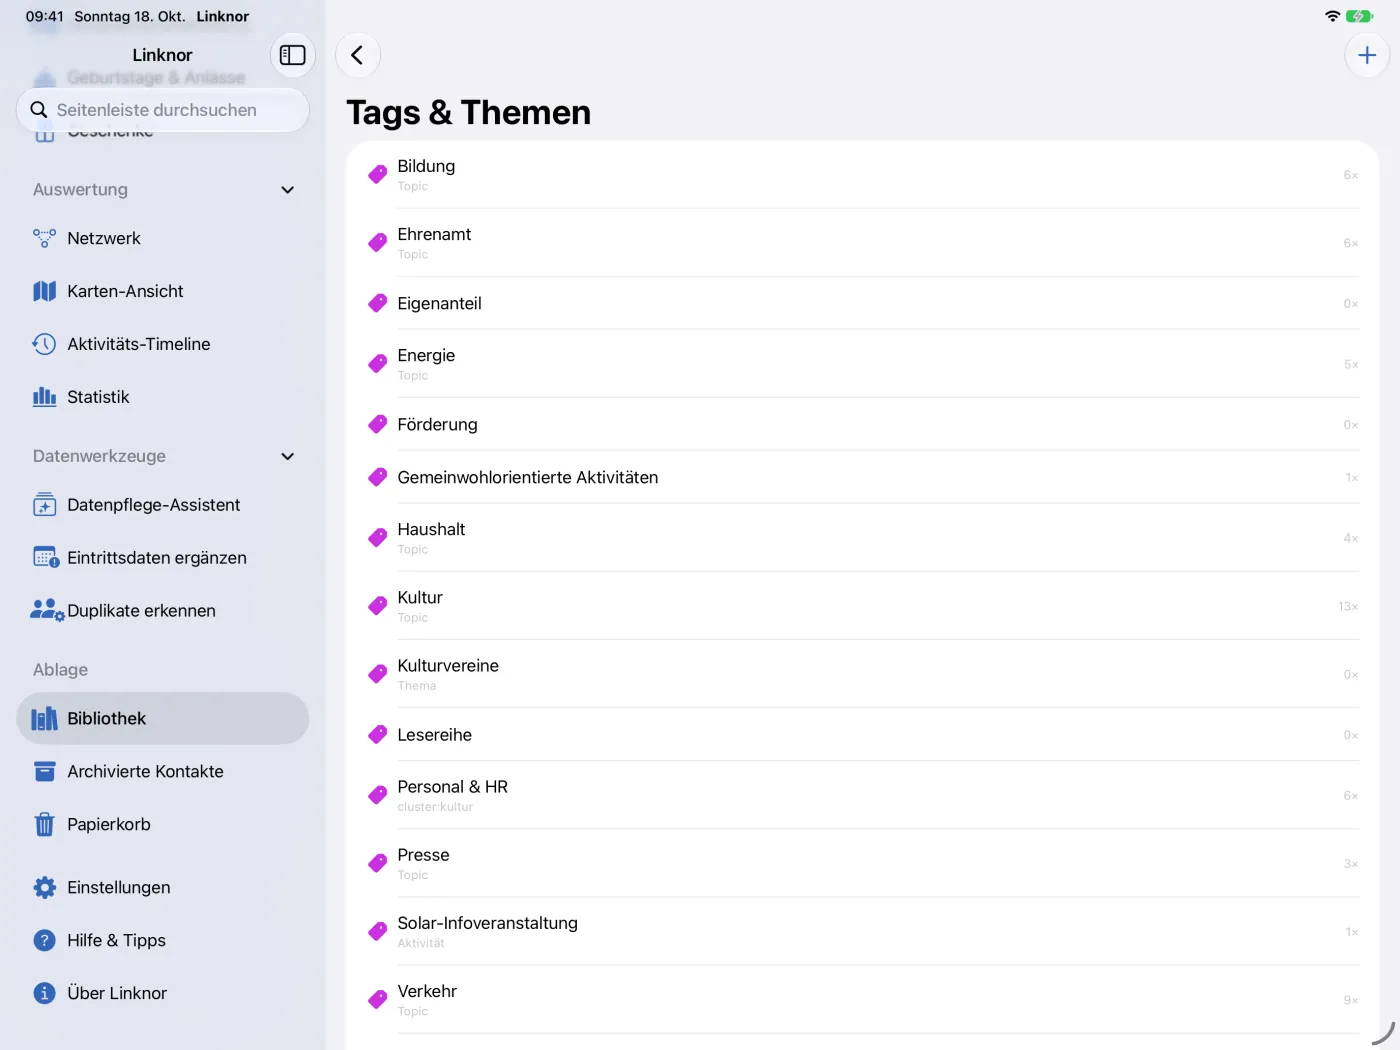1400x1050 pixels.
Task: Open the Eintrittsdaten ergänzen calendar icon
Action: point(46,558)
